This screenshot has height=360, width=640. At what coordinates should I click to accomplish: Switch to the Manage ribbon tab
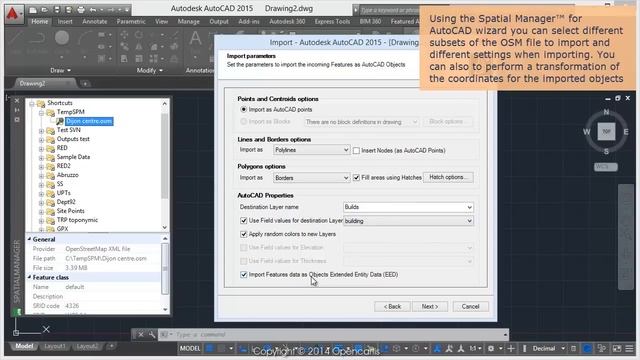(188, 21)
